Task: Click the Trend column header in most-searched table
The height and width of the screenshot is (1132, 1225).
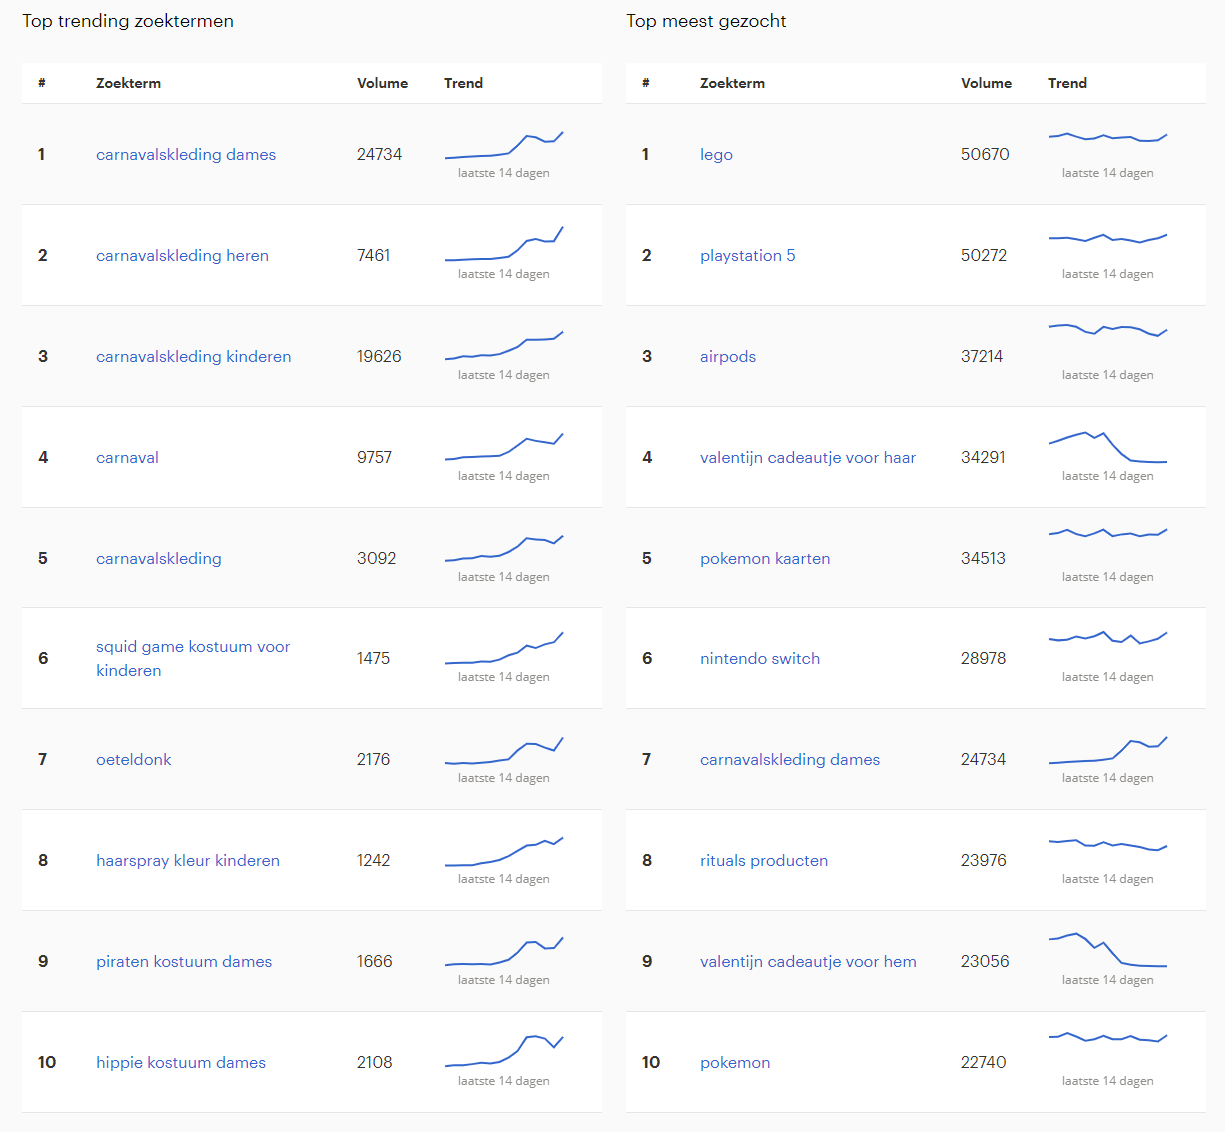Action: (1067, 84)
